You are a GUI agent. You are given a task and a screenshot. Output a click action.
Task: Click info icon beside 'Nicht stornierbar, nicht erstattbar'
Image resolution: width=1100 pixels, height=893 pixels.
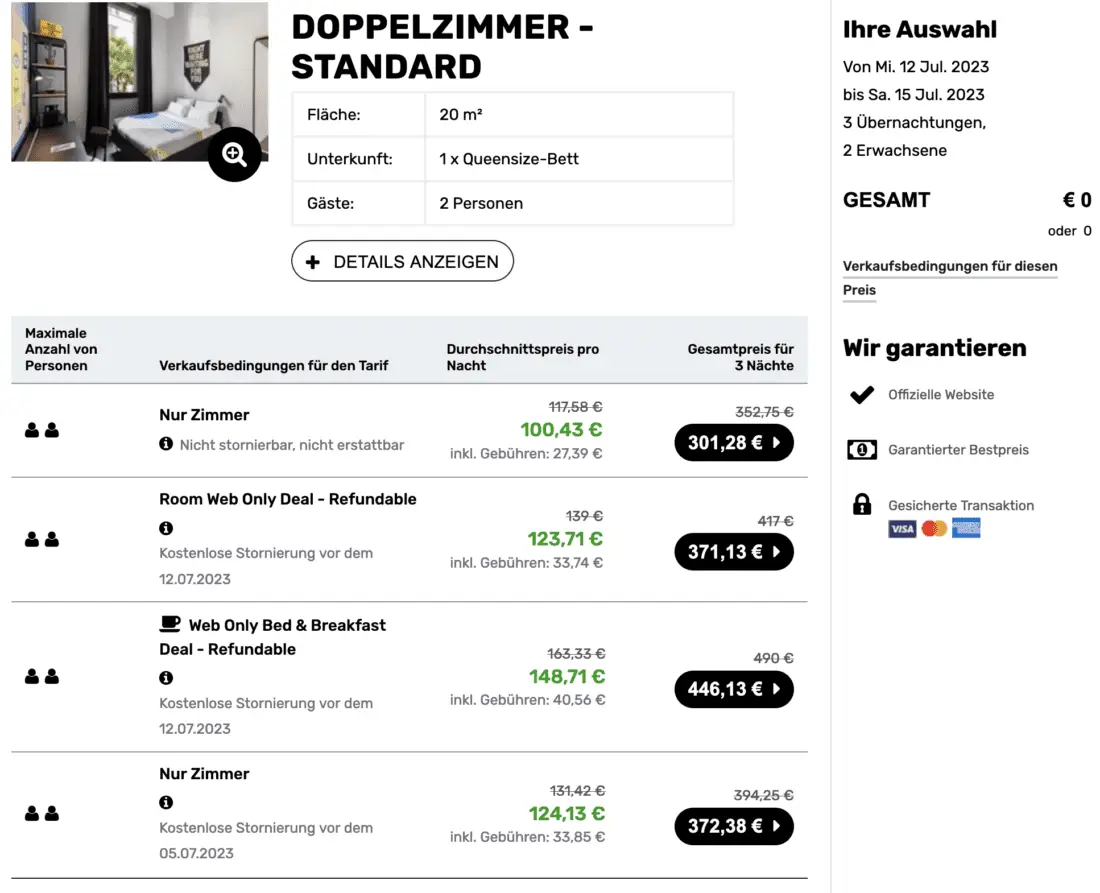point(166,443)
